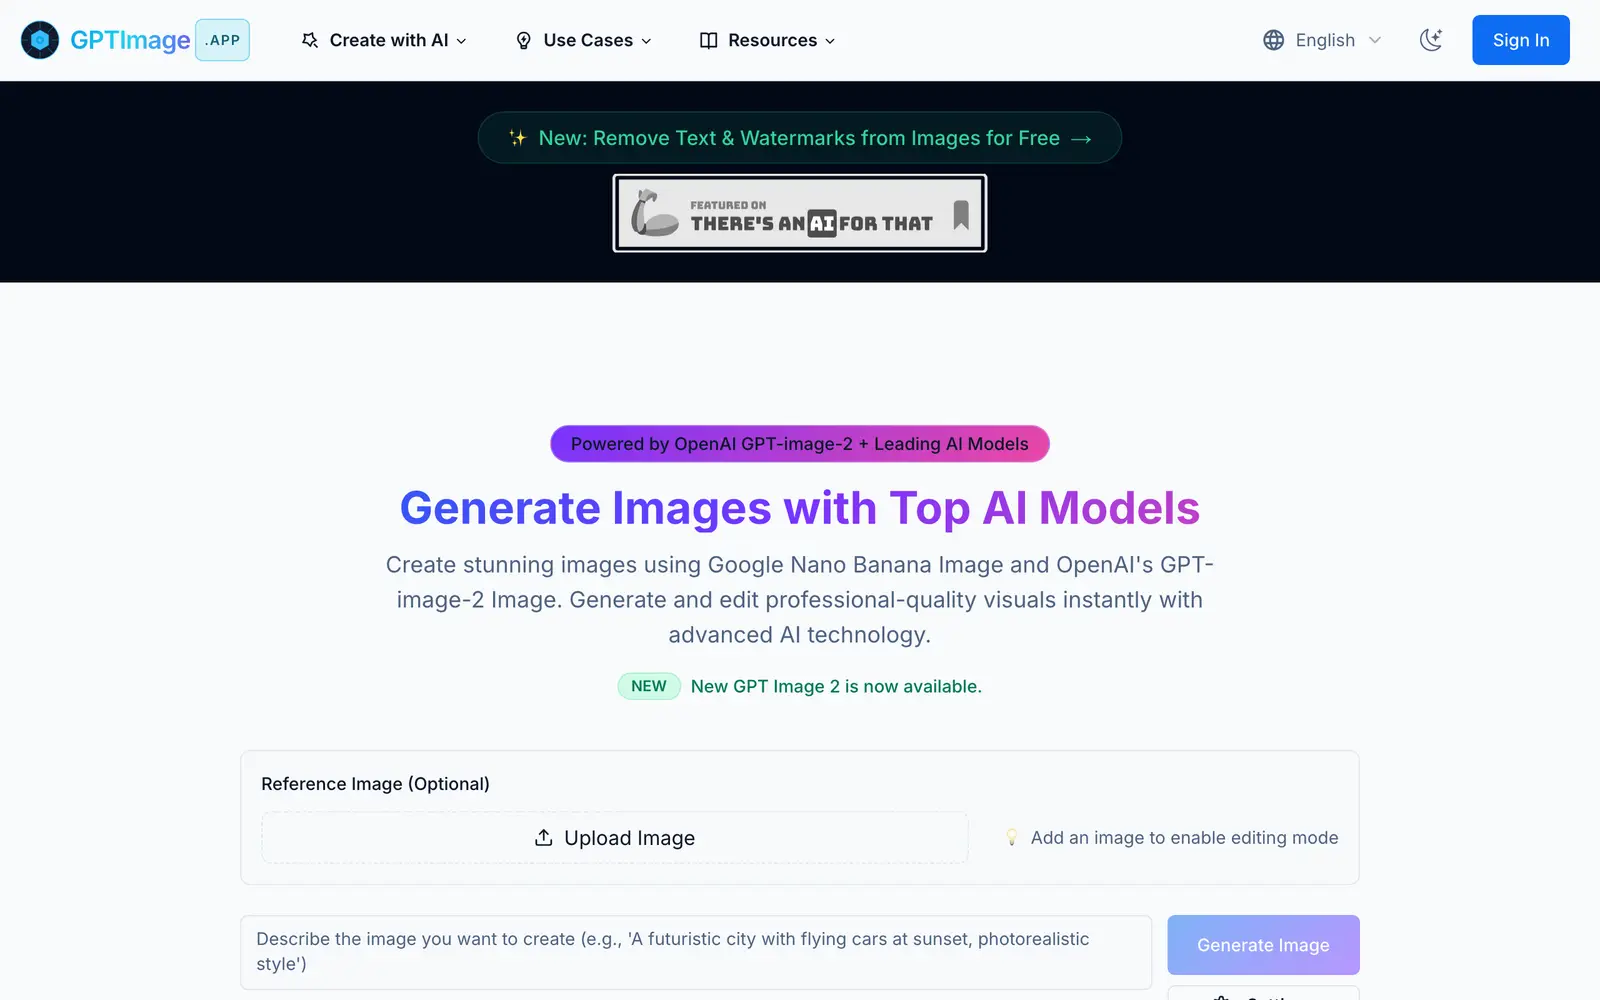Click Powered by OpenAI GPT-image-2 pill
This screenshot has width=1600, height=1000.
(x=799, y=444)
